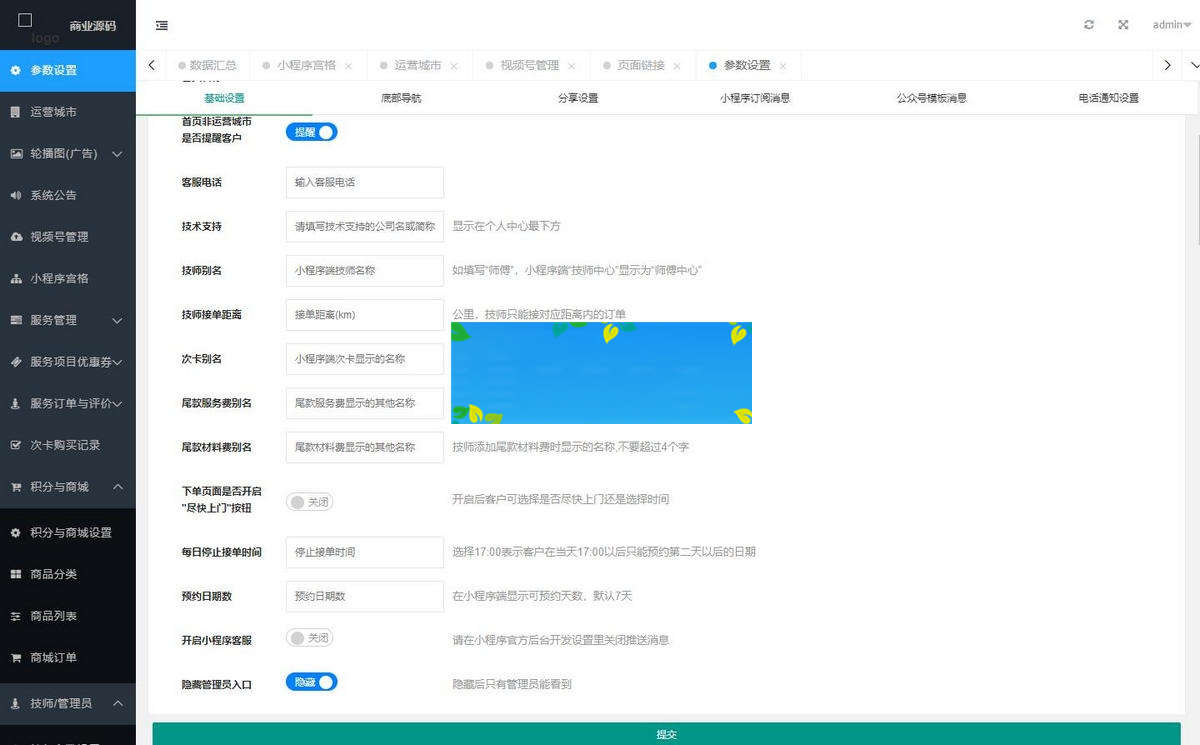The height and width of the screenshot is (745, 1200).
Task: Click the right tab-scroll arrow button
Action: tap(1167, 64)
